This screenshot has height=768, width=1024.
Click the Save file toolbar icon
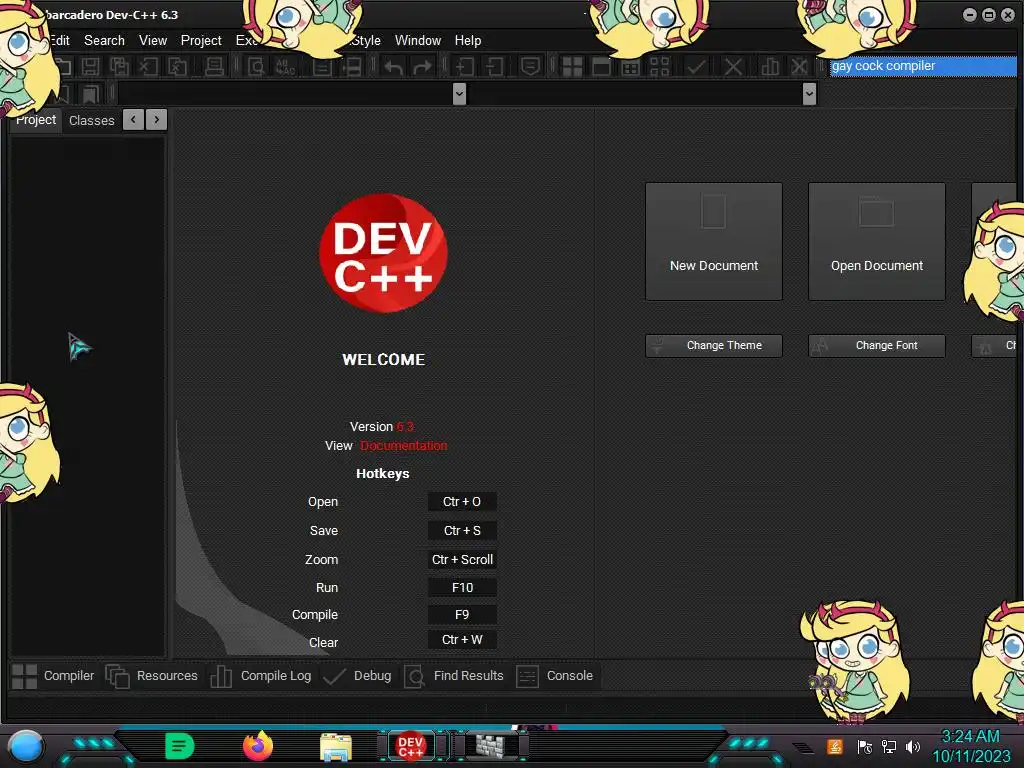click(91, 67)
